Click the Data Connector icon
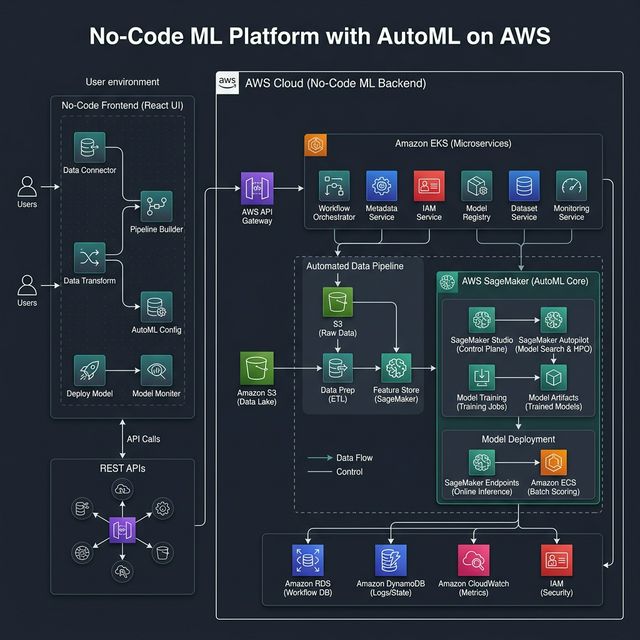This screenshot has height=640, width=640. 89,147
